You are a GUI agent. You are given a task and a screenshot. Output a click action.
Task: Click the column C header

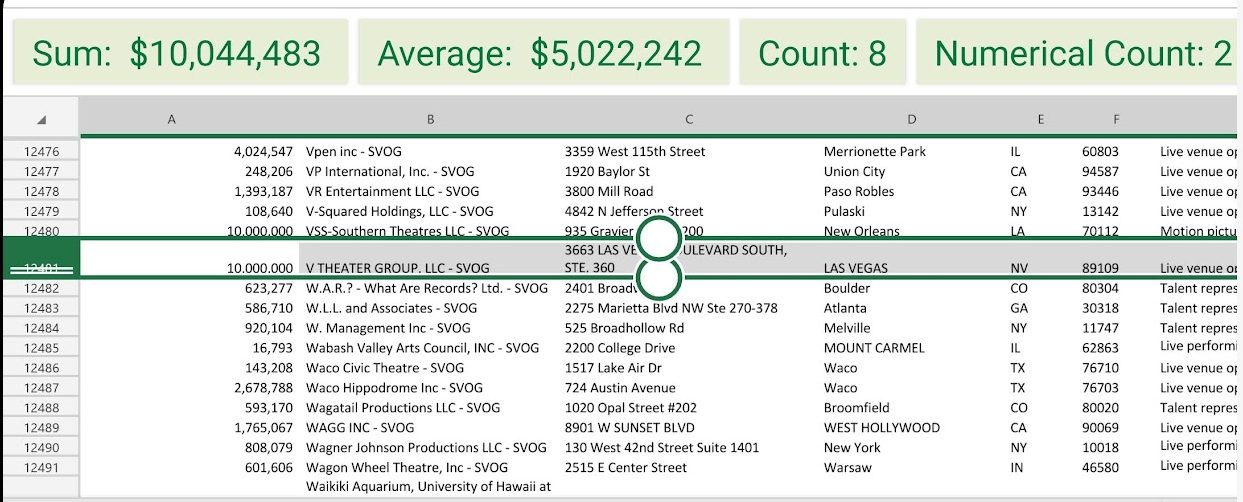pos(689,120)
